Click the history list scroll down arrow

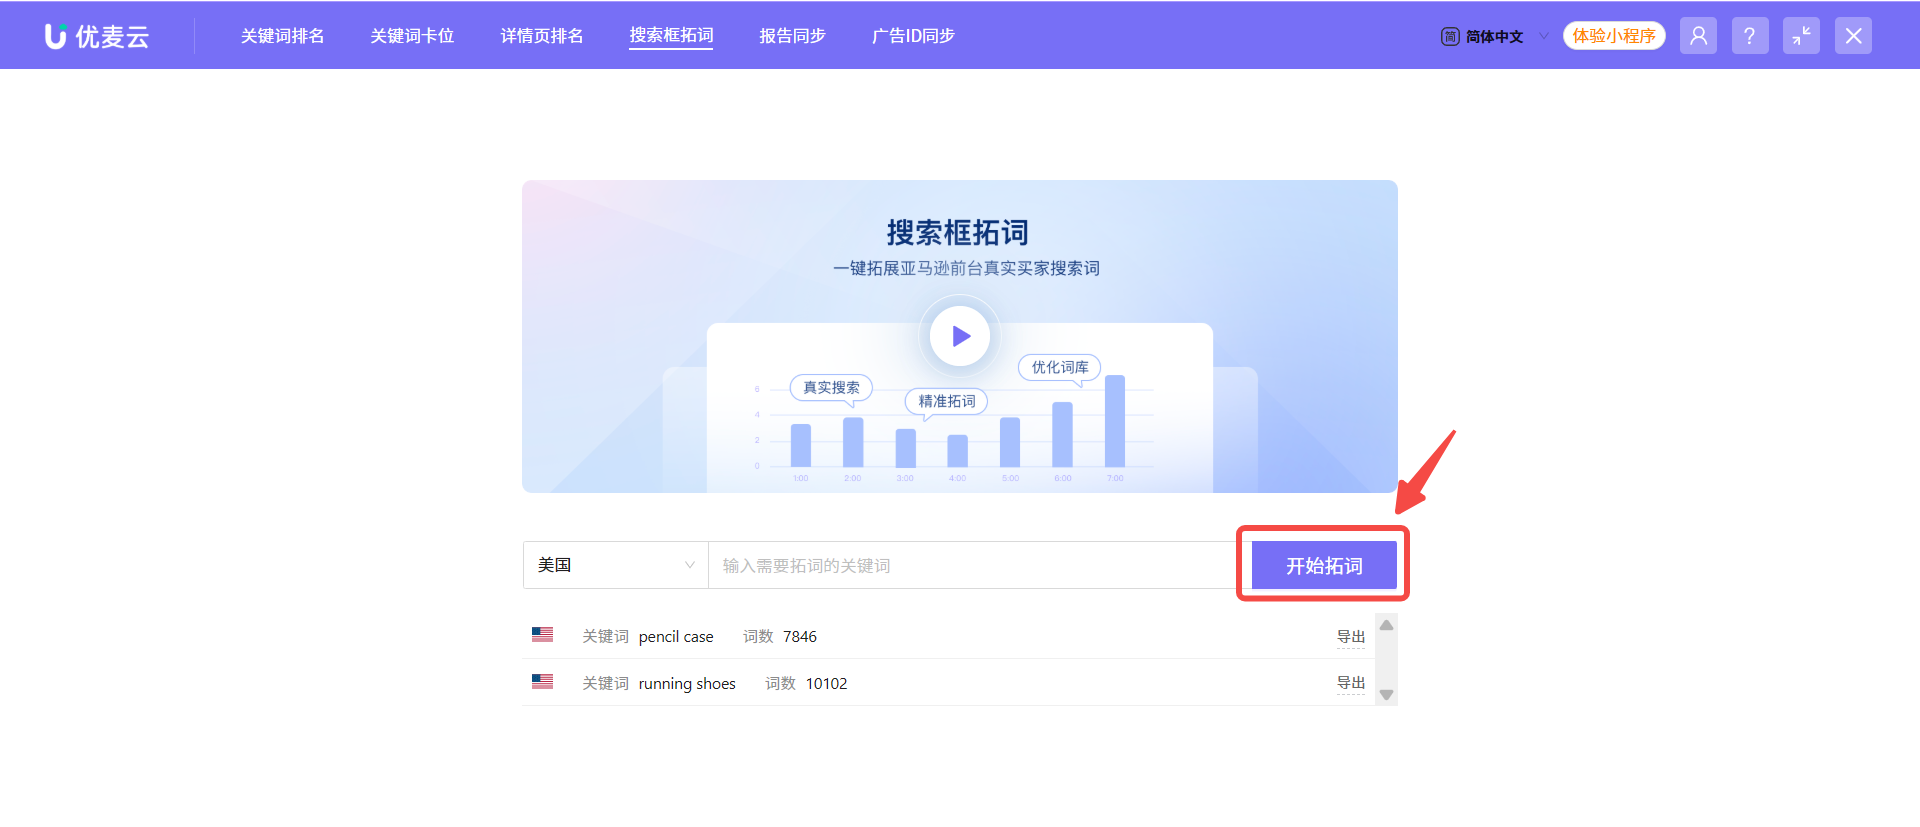[1386, 694]
